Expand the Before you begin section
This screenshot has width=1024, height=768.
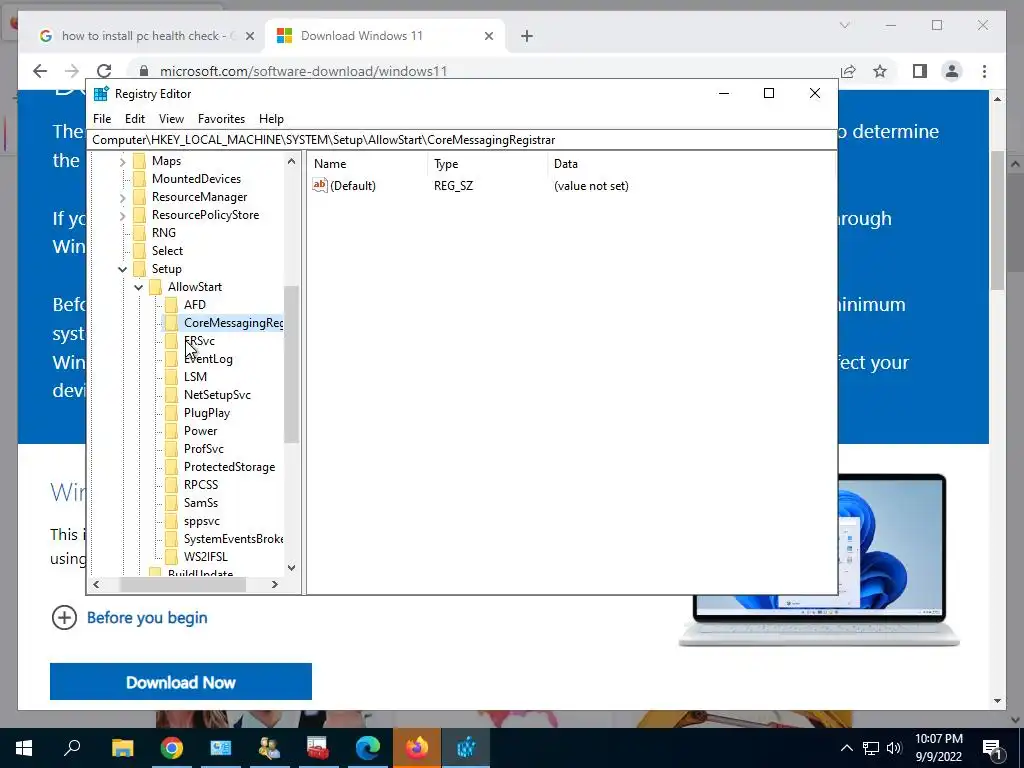[129, 618]
